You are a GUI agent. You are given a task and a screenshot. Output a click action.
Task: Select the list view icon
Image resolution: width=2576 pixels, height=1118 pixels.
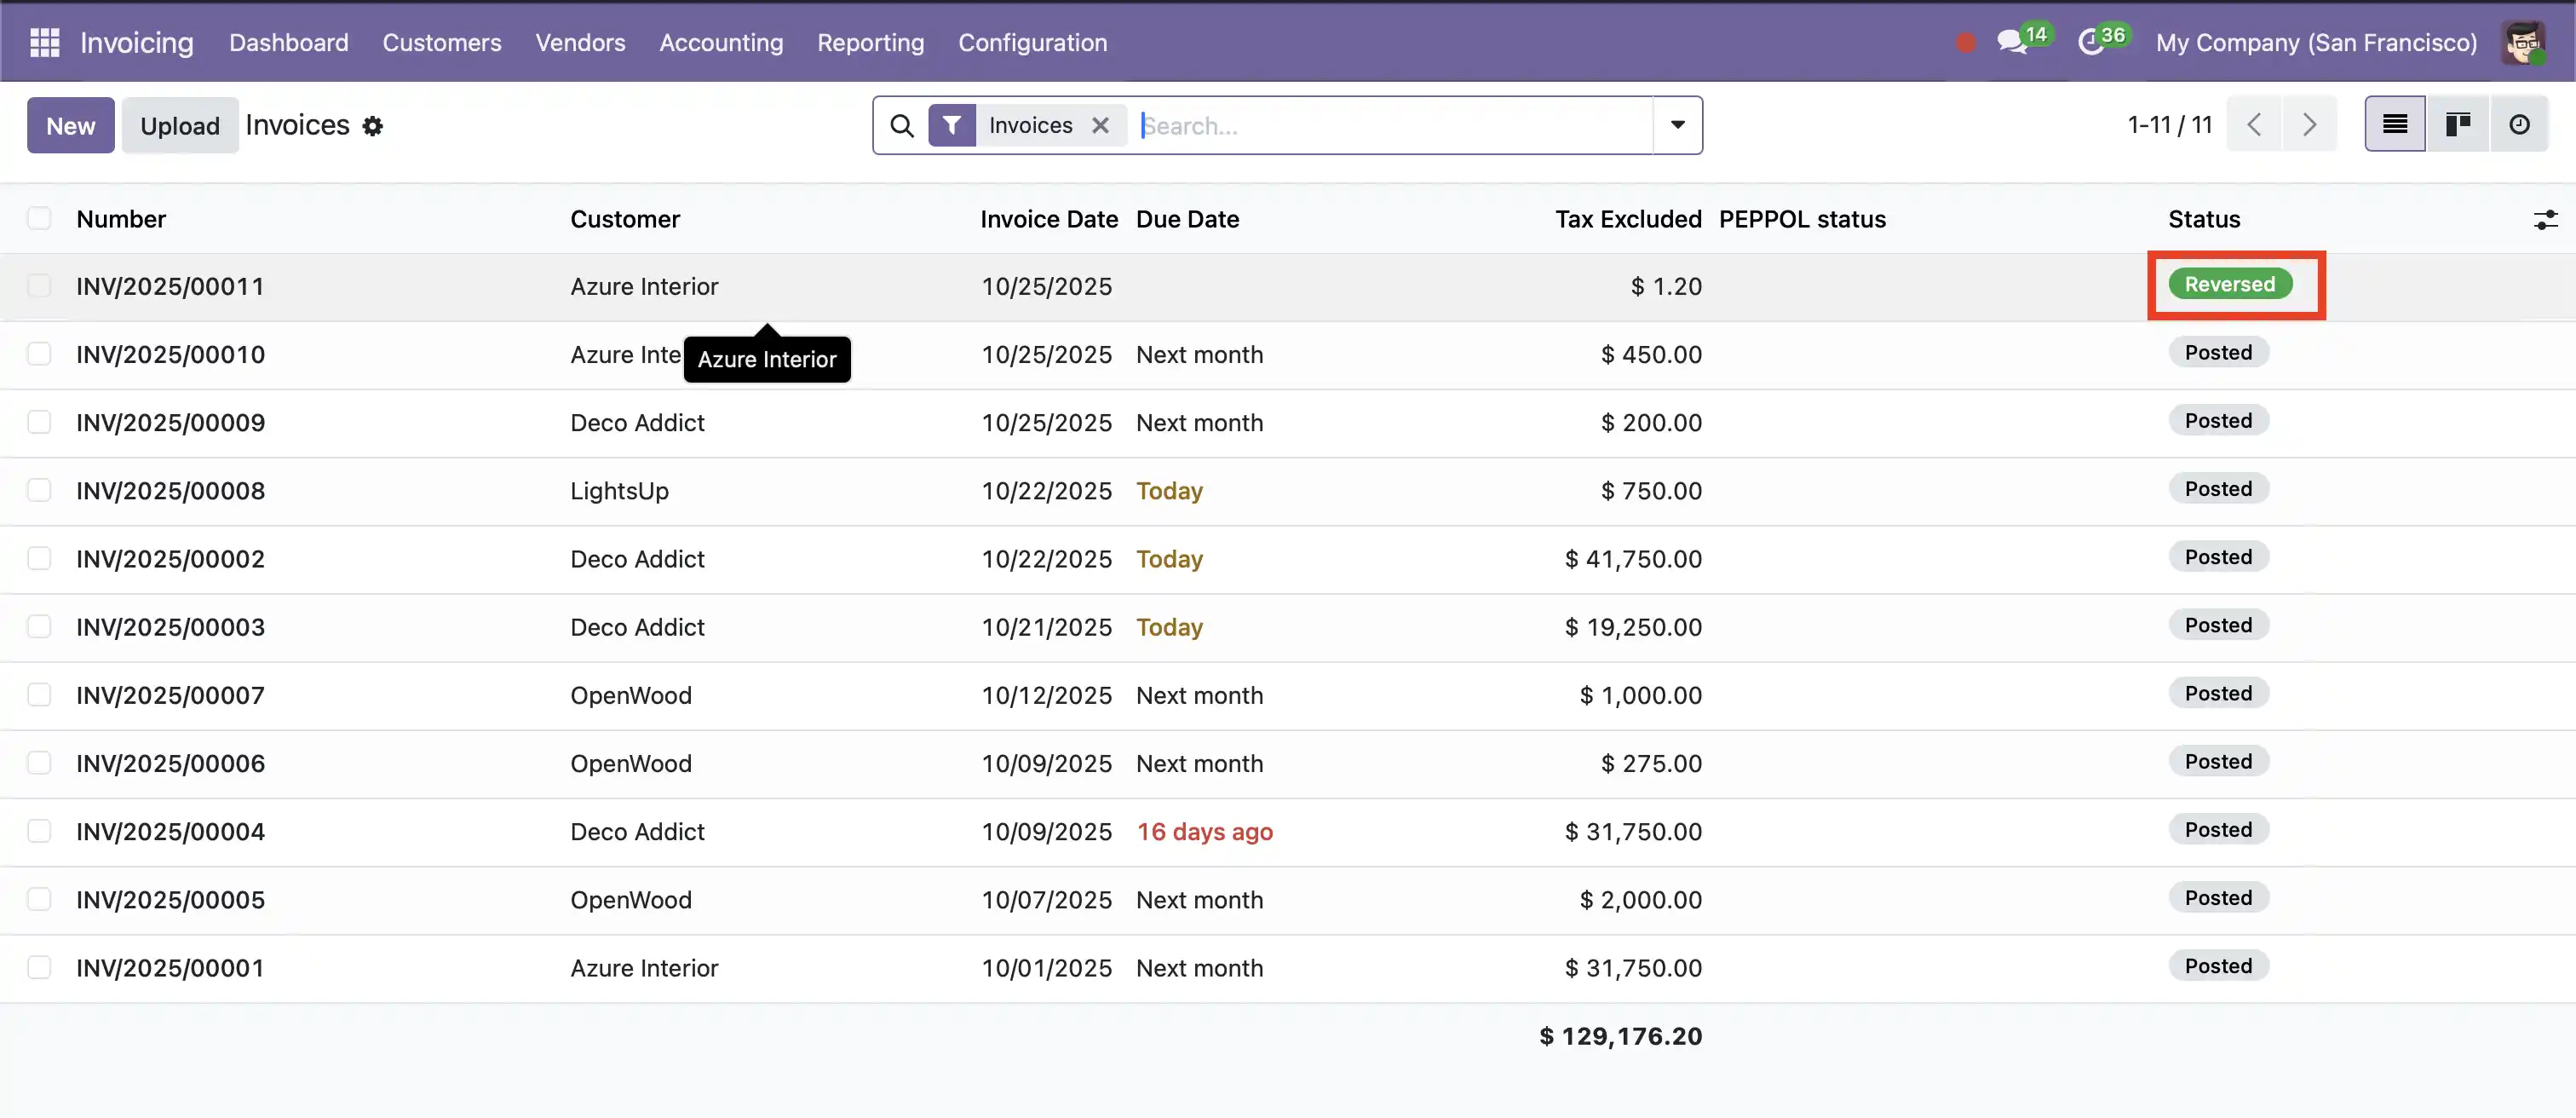click(2394, 124)
